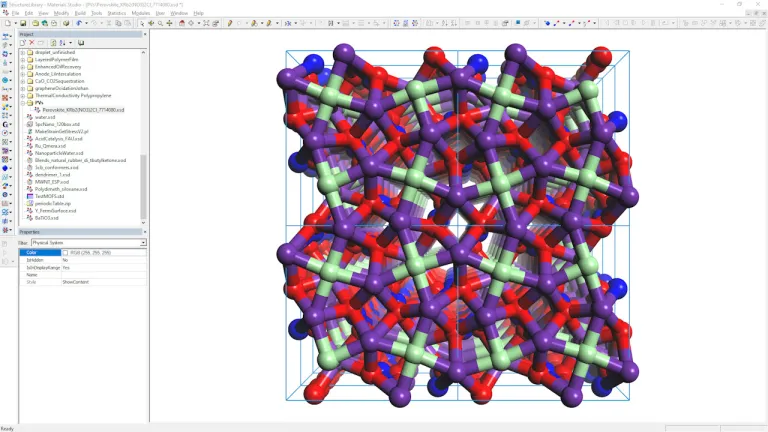
Task: Select the Translate move-arrows tool
Action: [169, 22]
